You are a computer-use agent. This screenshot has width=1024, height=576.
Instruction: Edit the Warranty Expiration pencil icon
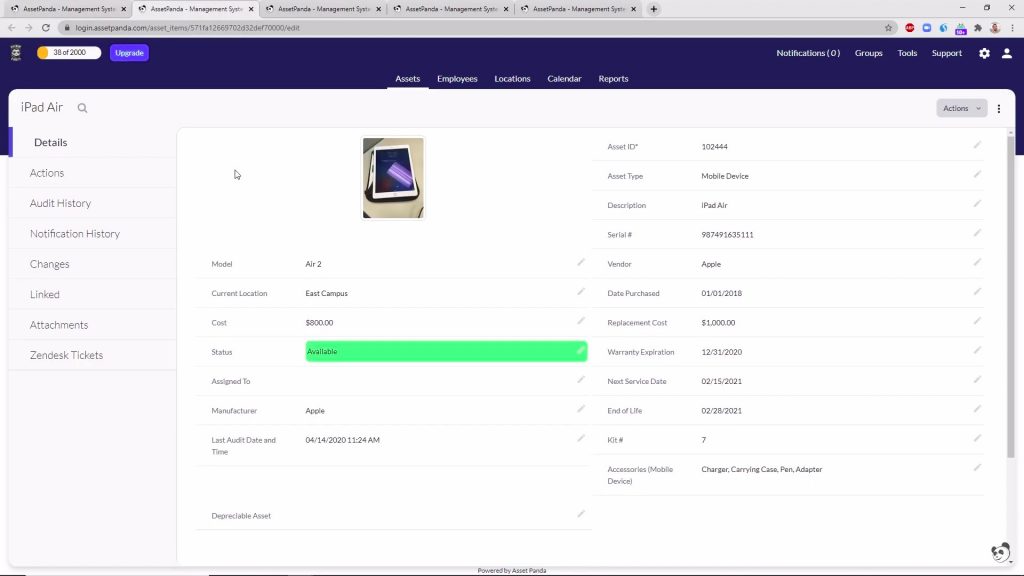977,351
